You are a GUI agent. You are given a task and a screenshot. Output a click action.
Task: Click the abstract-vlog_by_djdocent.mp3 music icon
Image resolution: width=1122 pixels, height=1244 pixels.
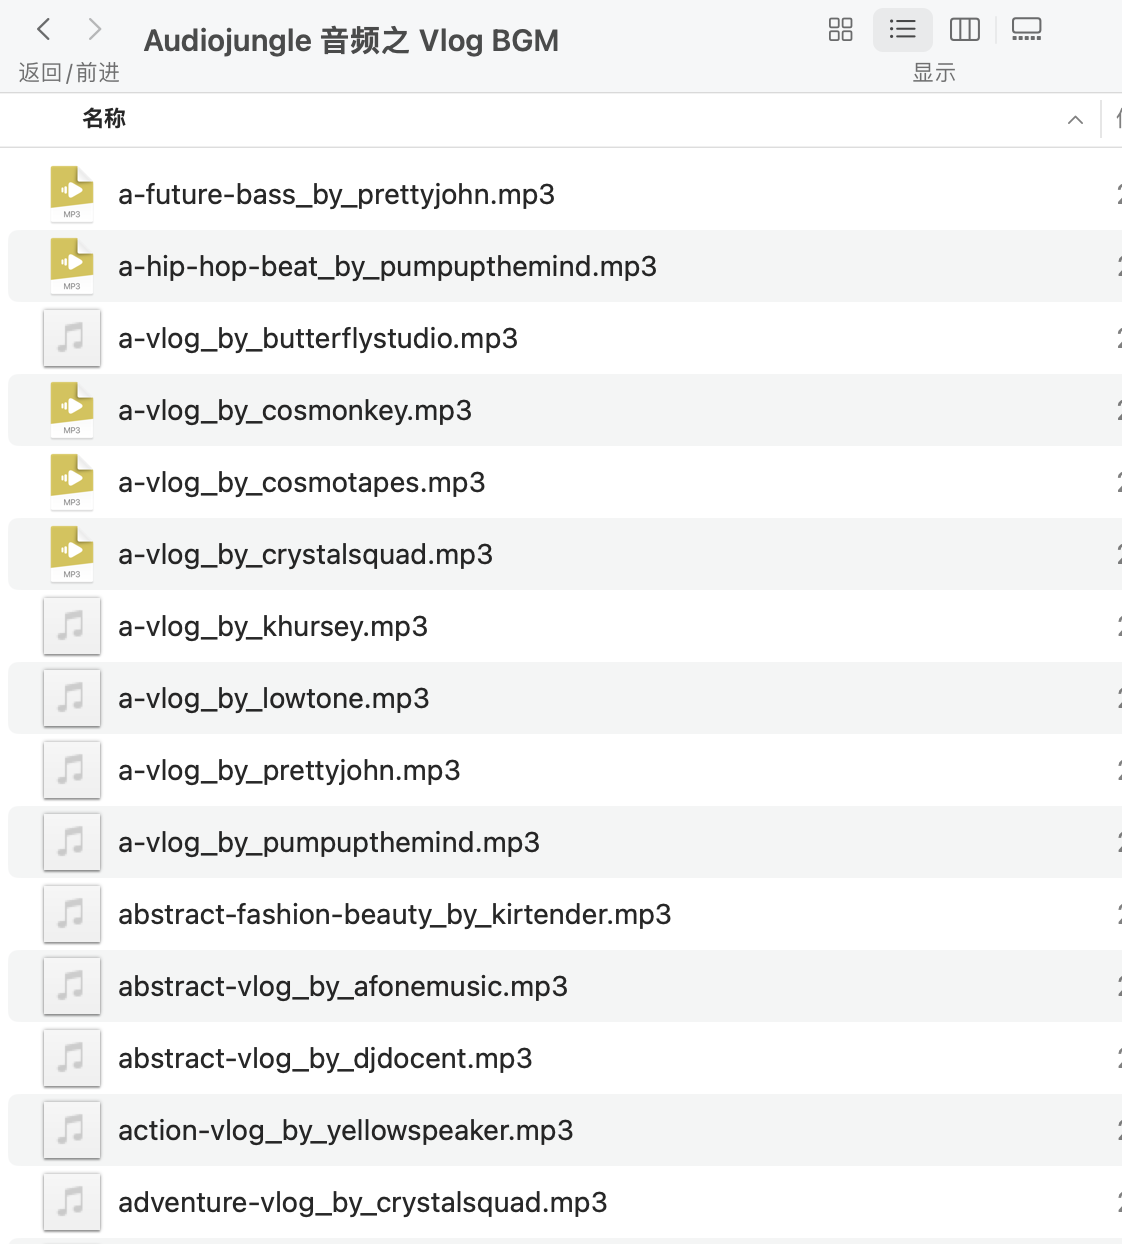tap(72, 1058)
